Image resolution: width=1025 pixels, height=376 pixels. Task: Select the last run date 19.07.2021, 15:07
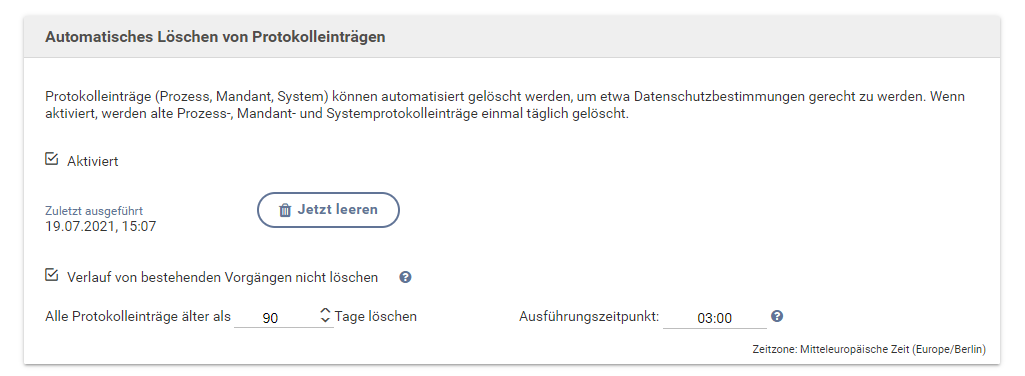pos(101,227)
